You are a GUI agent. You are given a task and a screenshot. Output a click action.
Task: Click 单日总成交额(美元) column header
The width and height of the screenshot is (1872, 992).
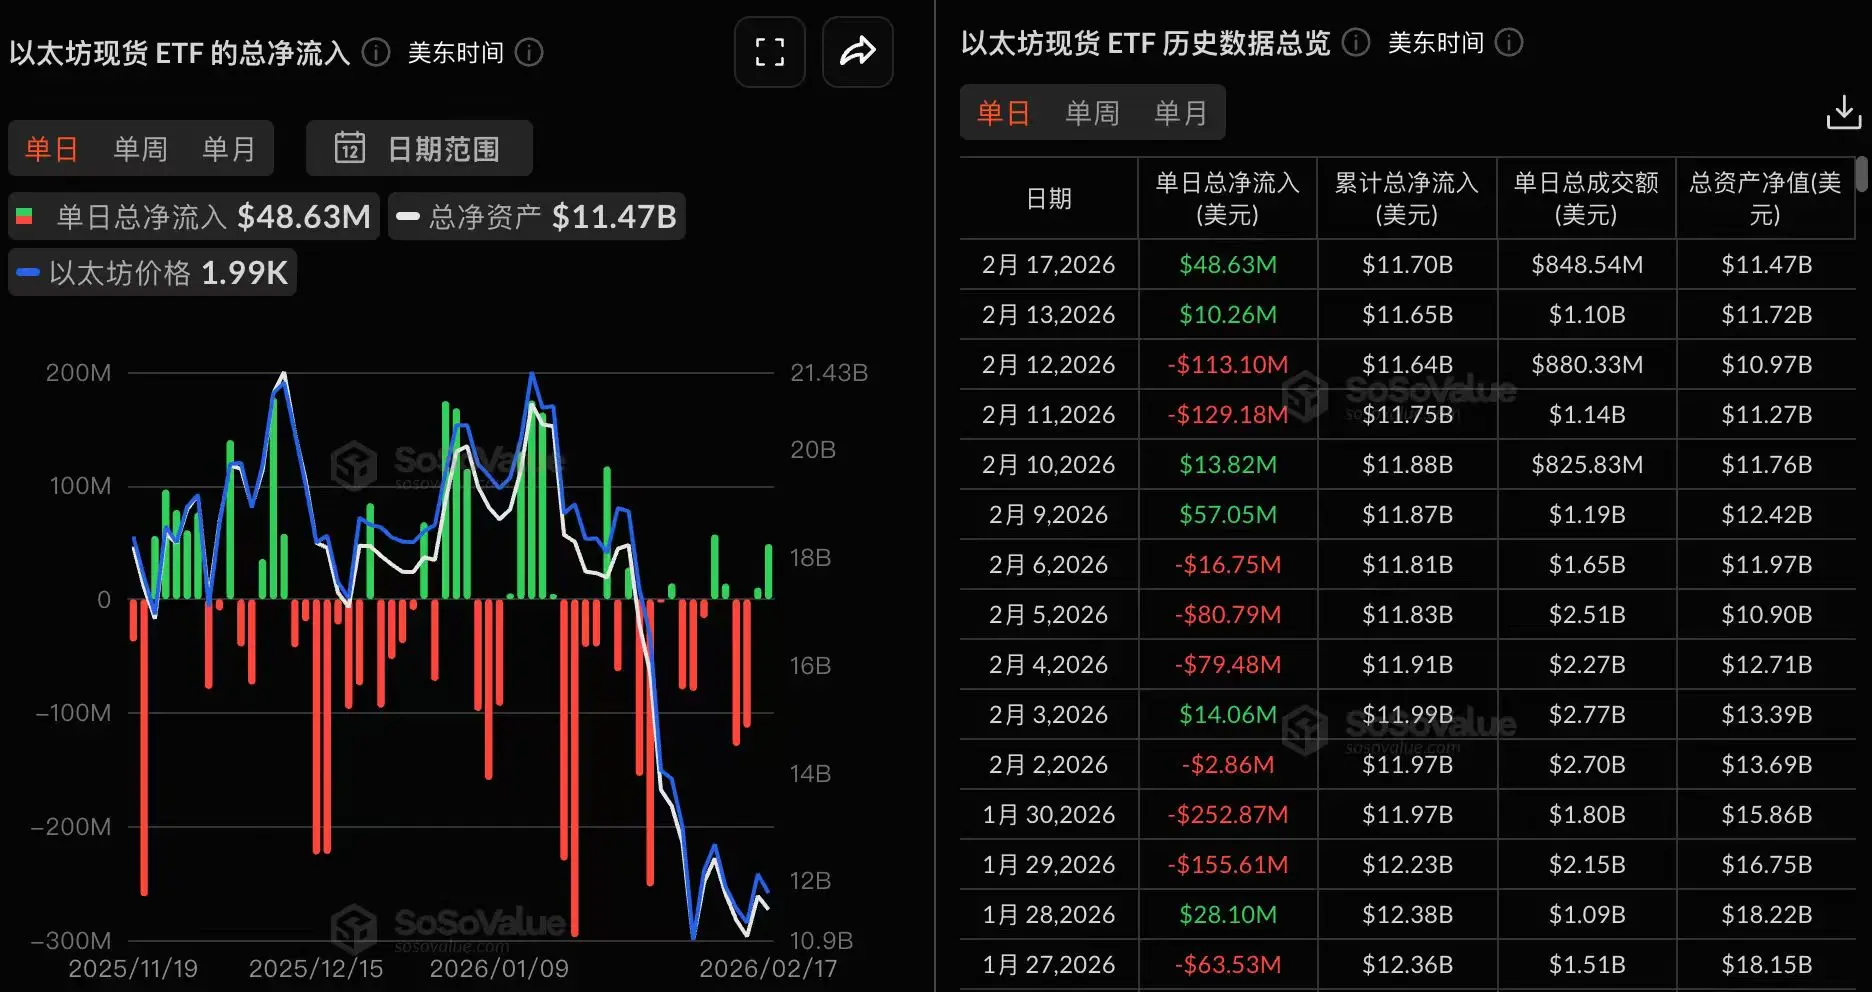click(1586, 198)
